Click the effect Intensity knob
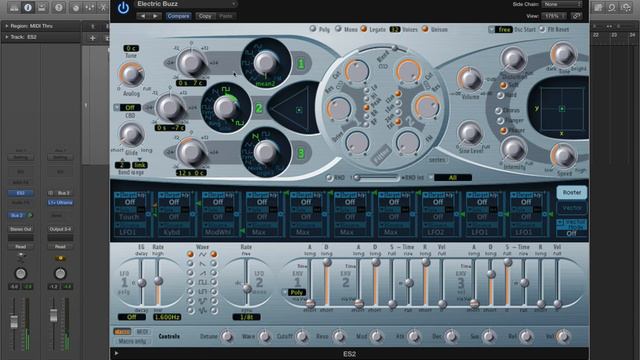This screenshot has width=640, height=360. pos(513,149)
